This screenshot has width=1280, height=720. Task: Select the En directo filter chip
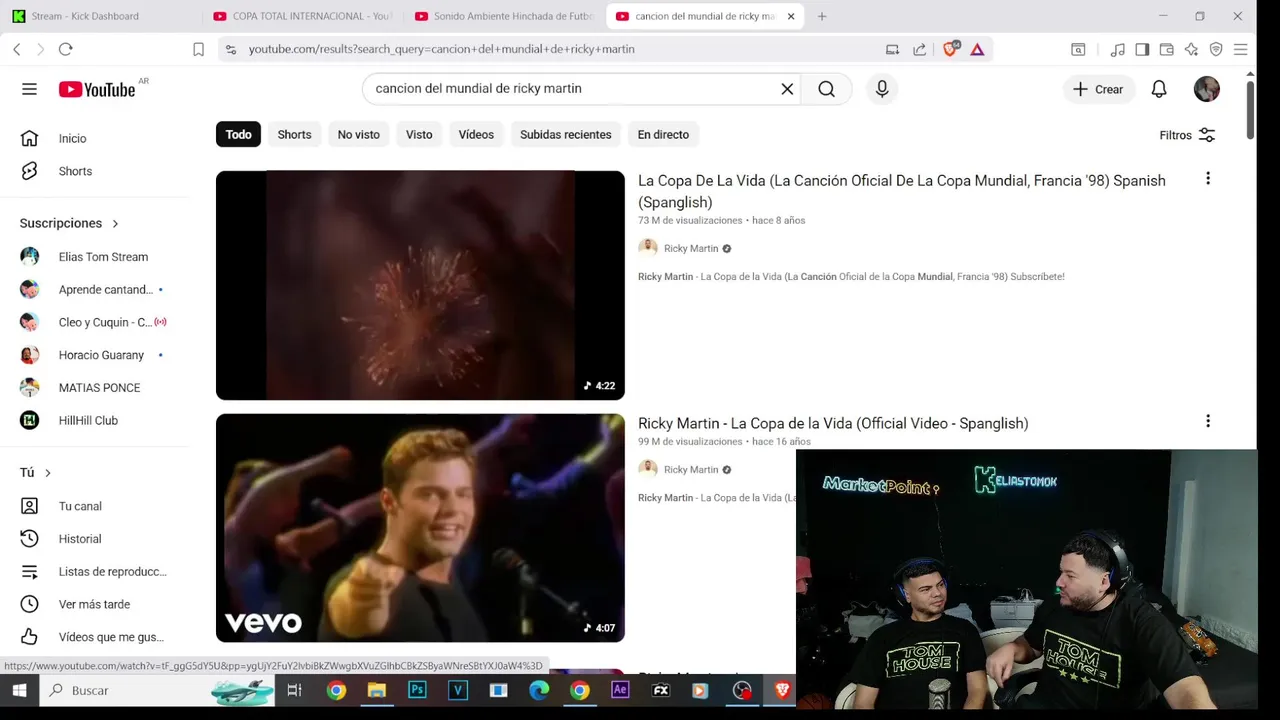tap(663, 134)
